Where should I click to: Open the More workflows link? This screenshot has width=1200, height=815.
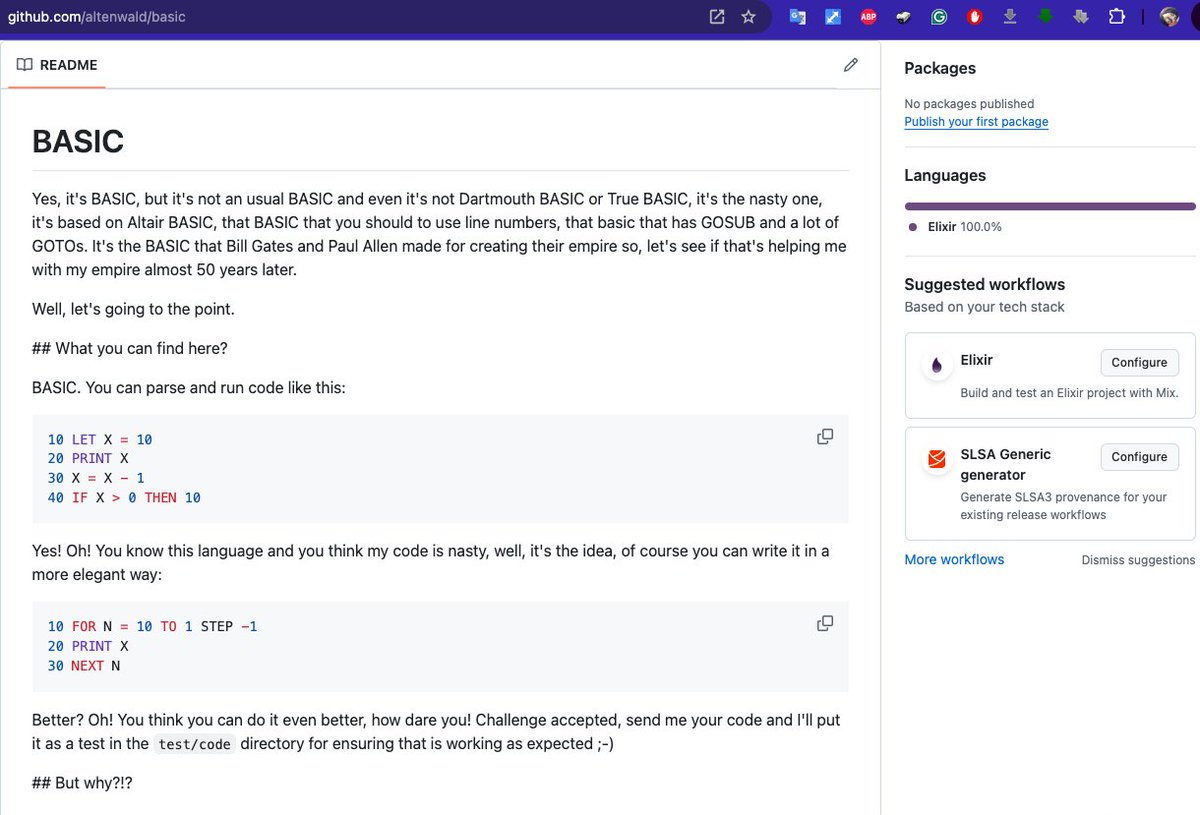pos(954,560)
